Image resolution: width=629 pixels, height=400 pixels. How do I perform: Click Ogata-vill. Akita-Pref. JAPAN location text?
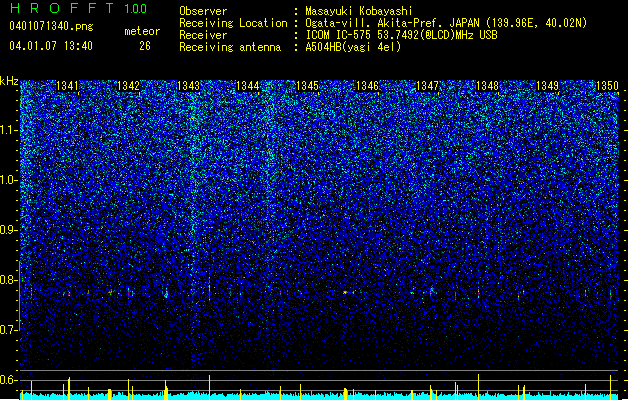pyautogui.click(x=446, y=23)
